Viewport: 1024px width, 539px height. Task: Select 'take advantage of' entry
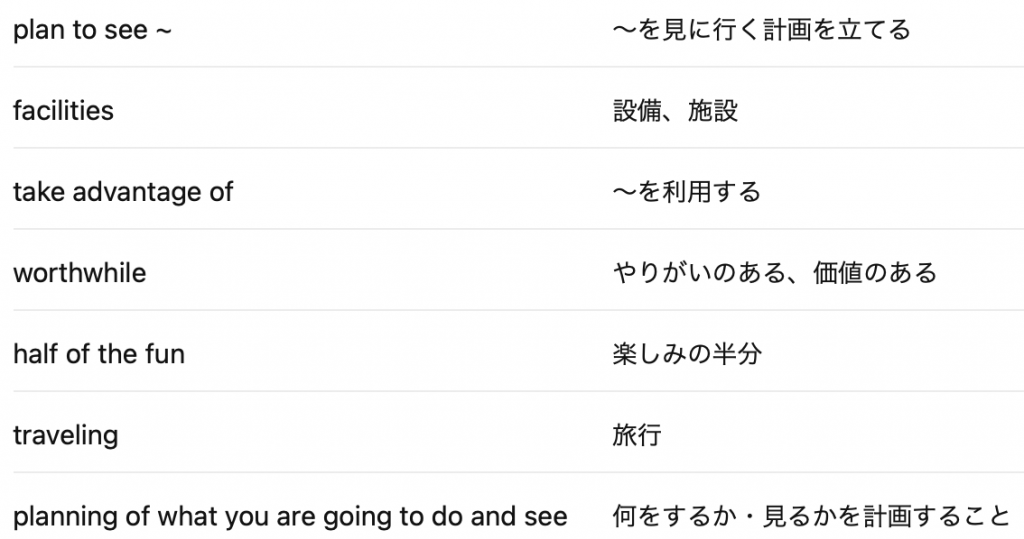123,192
